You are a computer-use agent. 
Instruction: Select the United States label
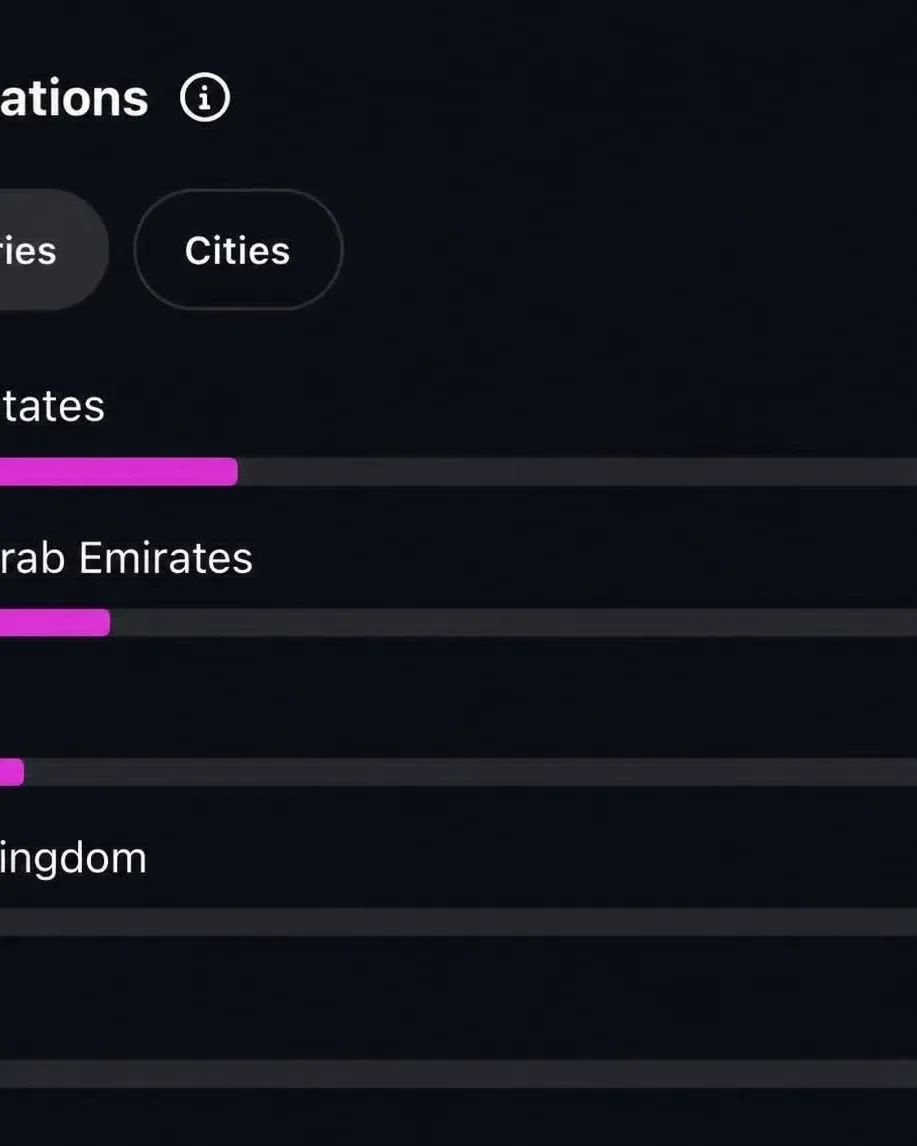coord(52,406)
